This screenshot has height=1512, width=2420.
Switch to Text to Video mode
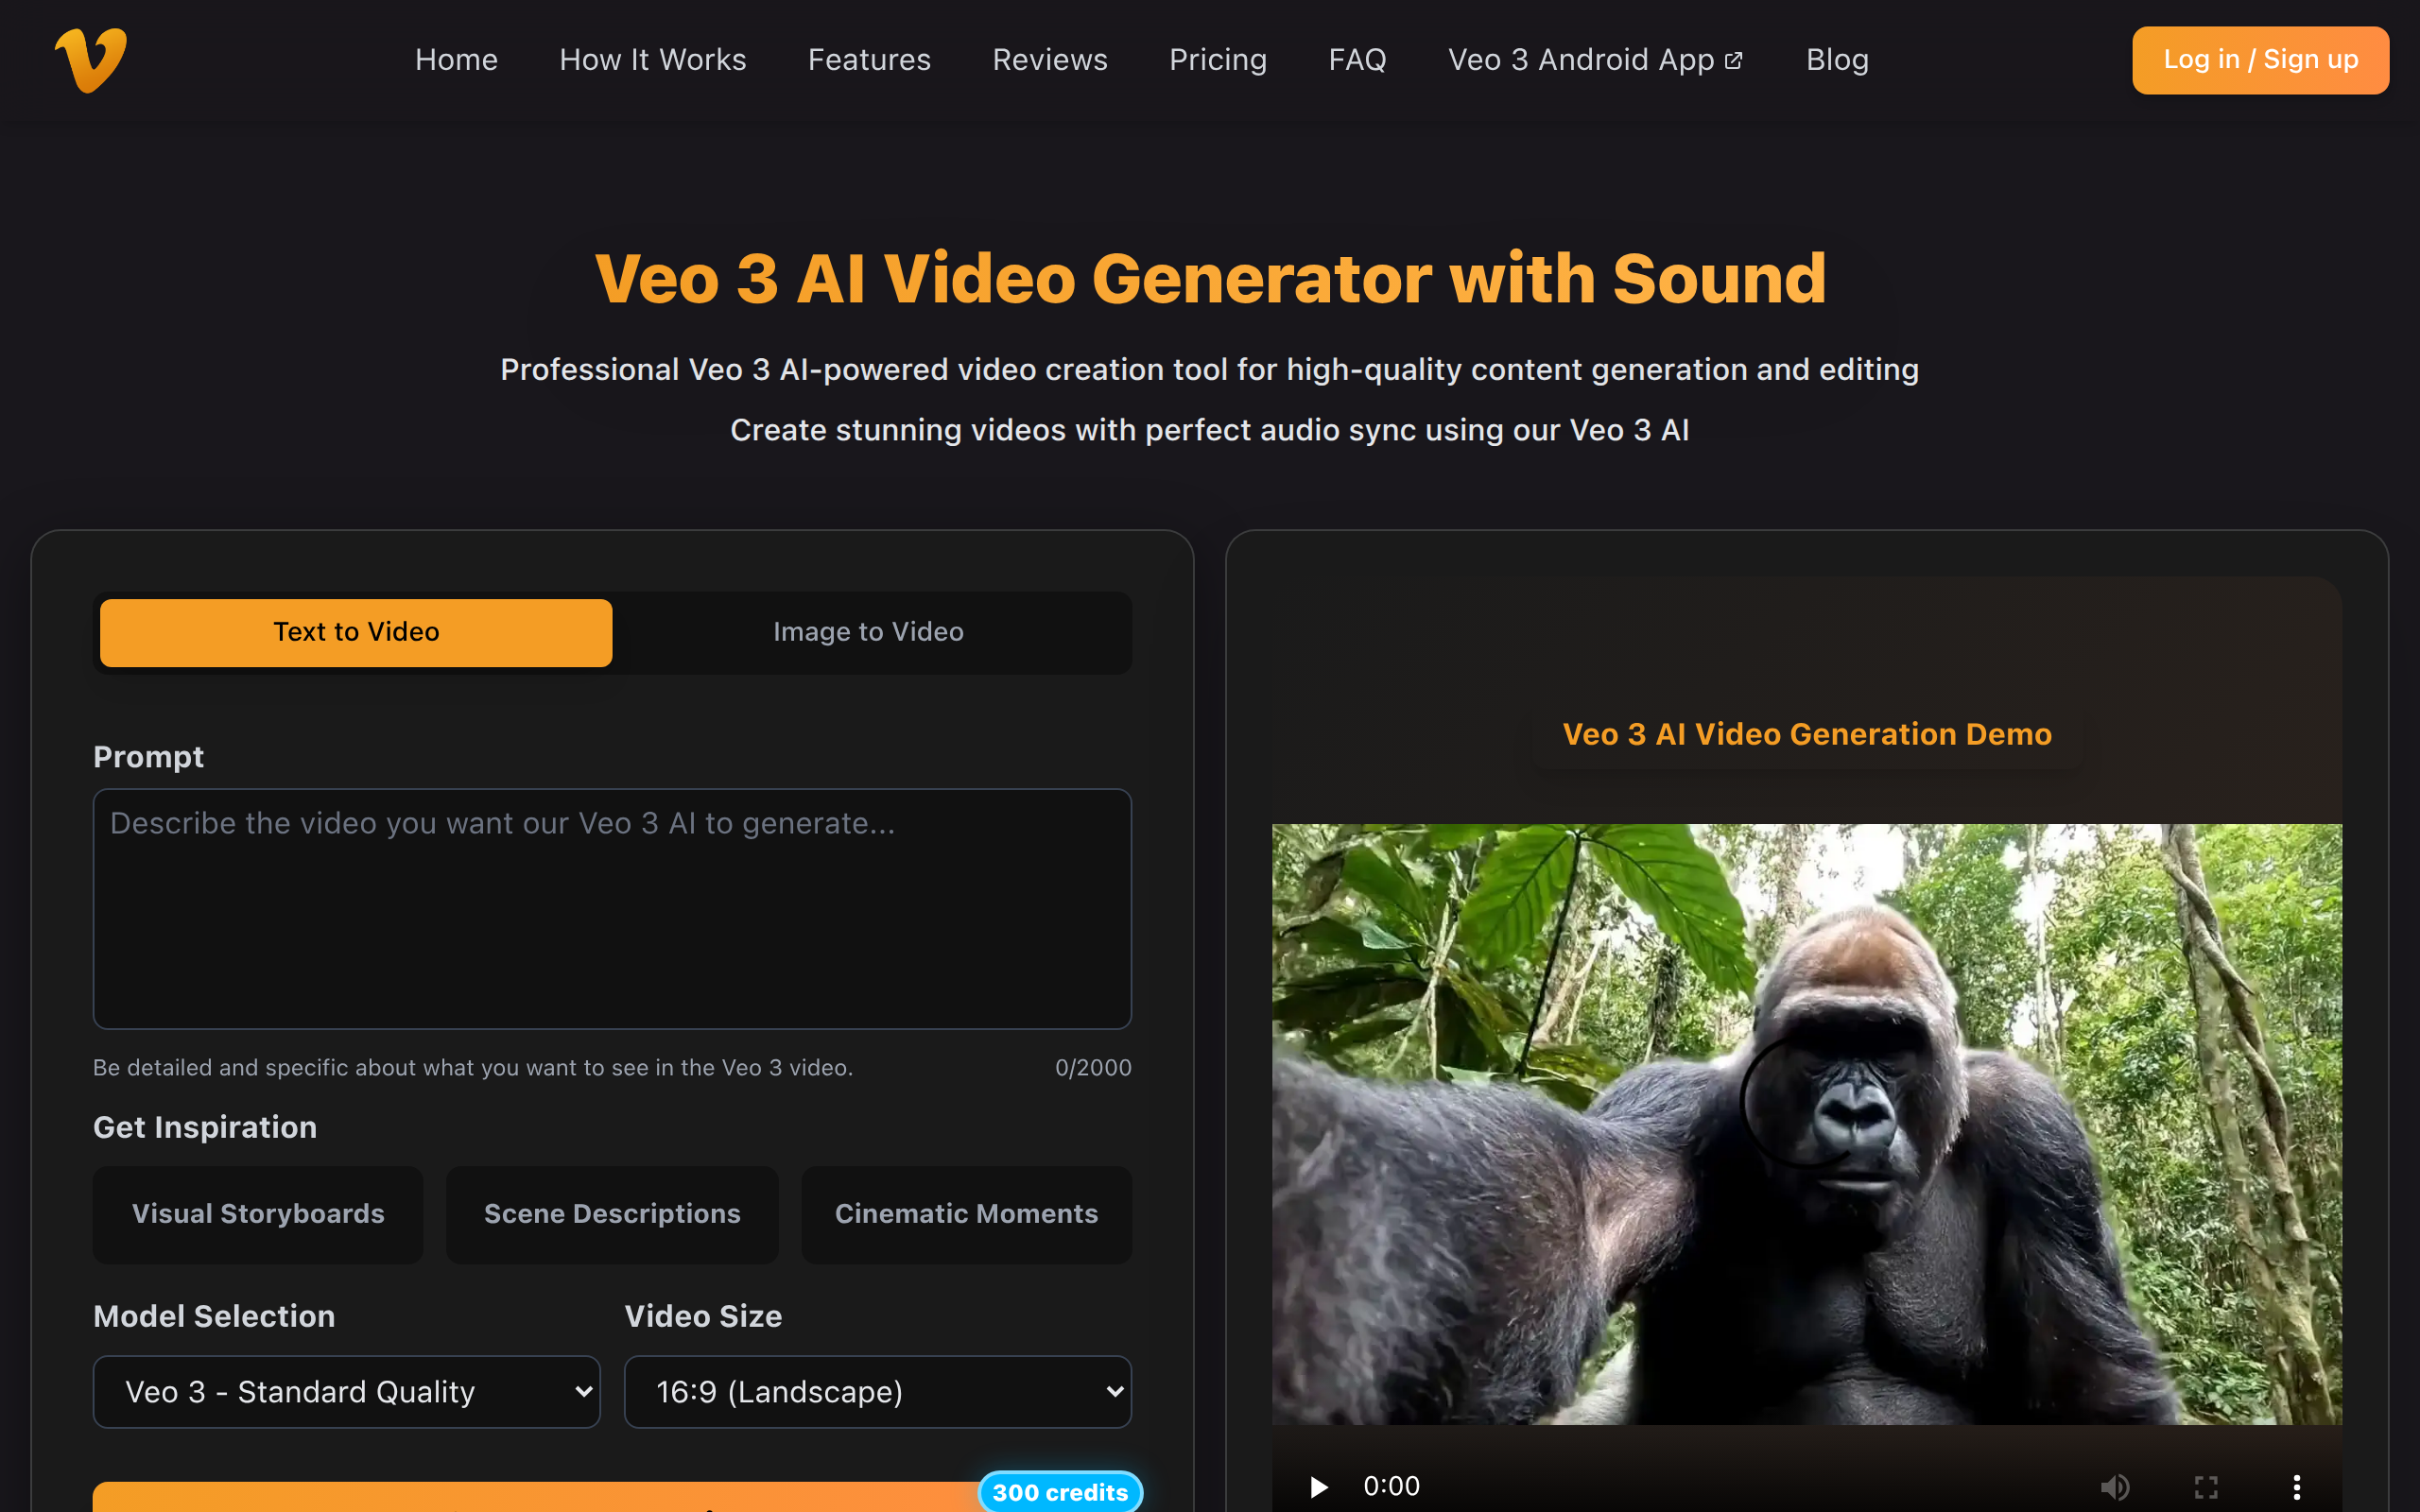pyautogui.click(x=356, y=632)
